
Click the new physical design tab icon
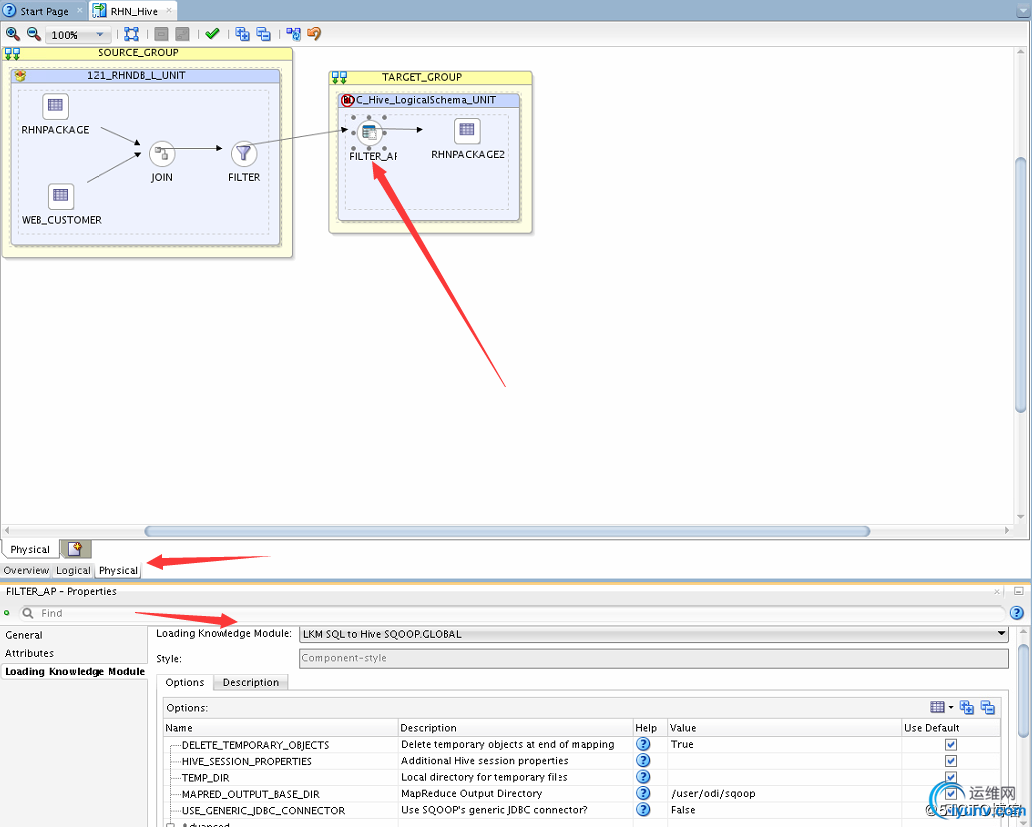[75, 549]
